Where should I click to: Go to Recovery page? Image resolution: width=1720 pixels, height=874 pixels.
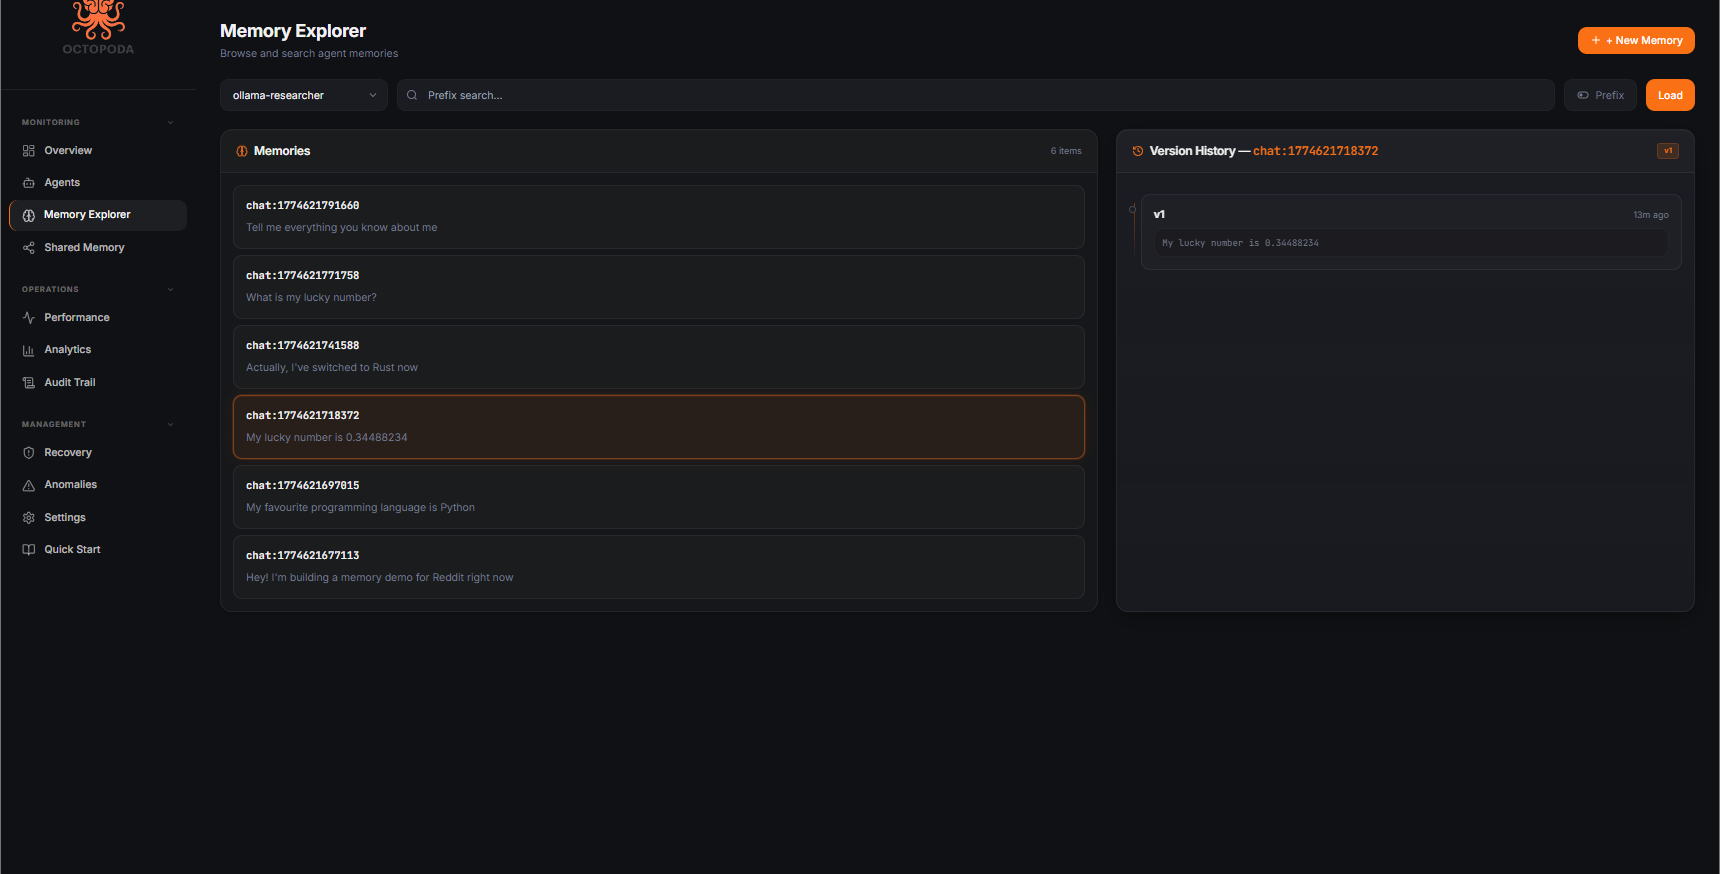point(68,453)
